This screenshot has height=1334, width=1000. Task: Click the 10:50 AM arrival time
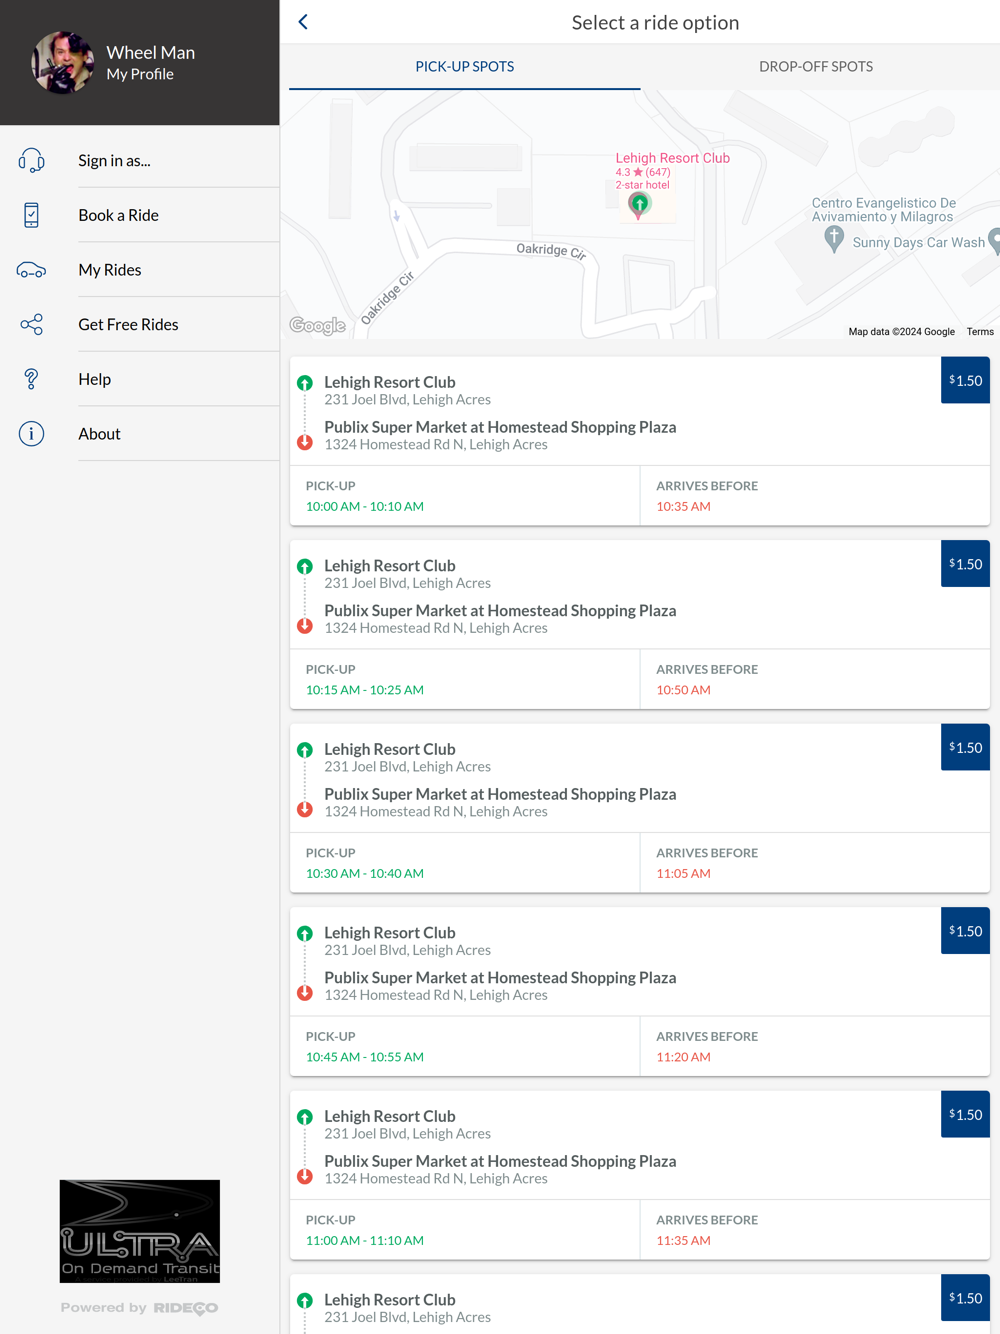tap(683, 690)
